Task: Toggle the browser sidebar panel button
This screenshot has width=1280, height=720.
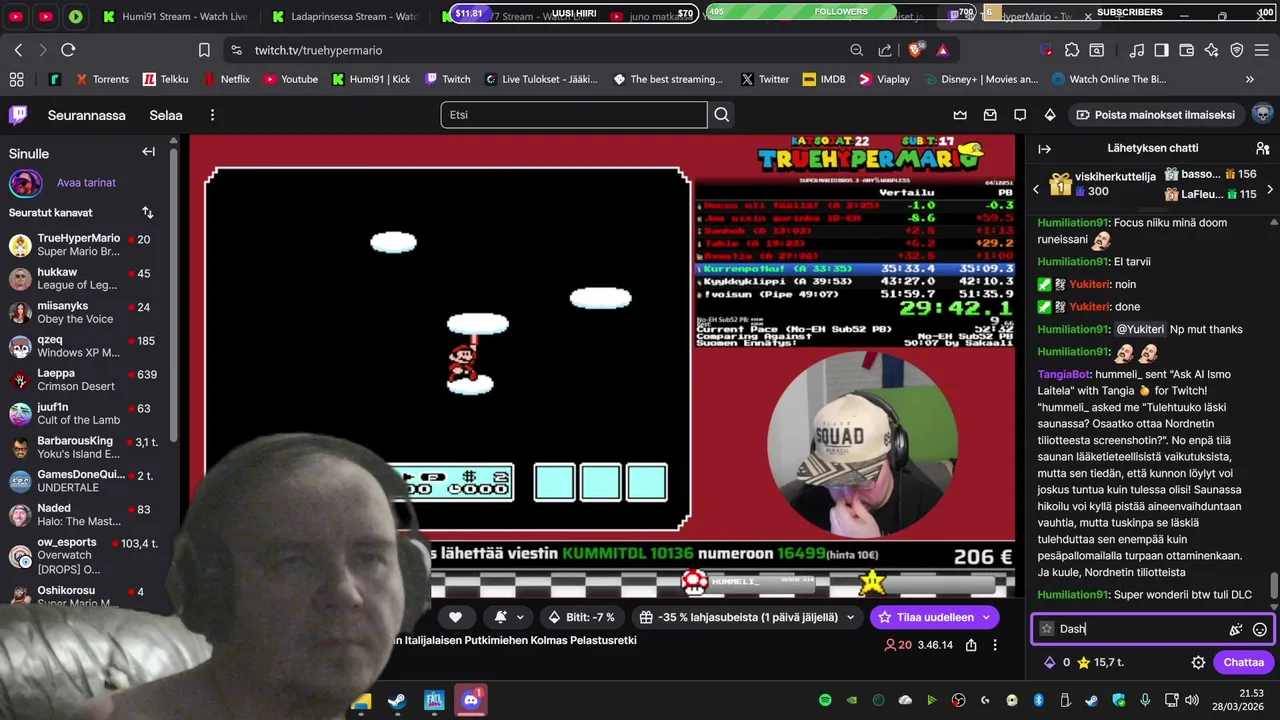Action: click(x=1161, y=50)
